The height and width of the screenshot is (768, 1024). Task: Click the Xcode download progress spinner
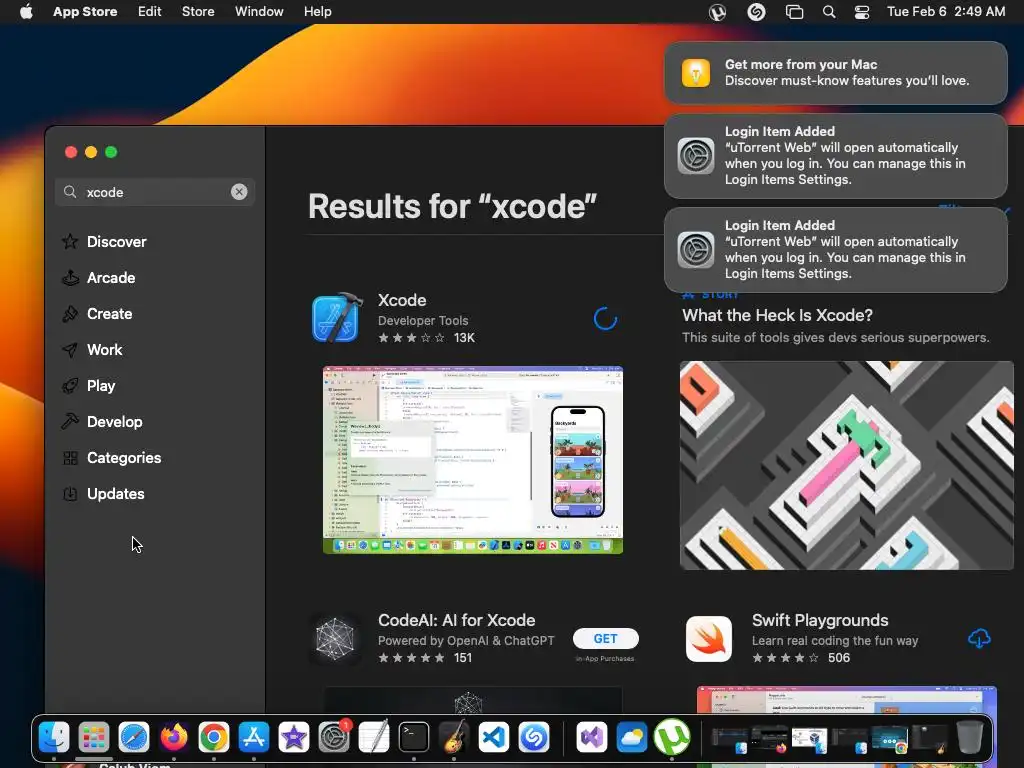tap(605, 319)
